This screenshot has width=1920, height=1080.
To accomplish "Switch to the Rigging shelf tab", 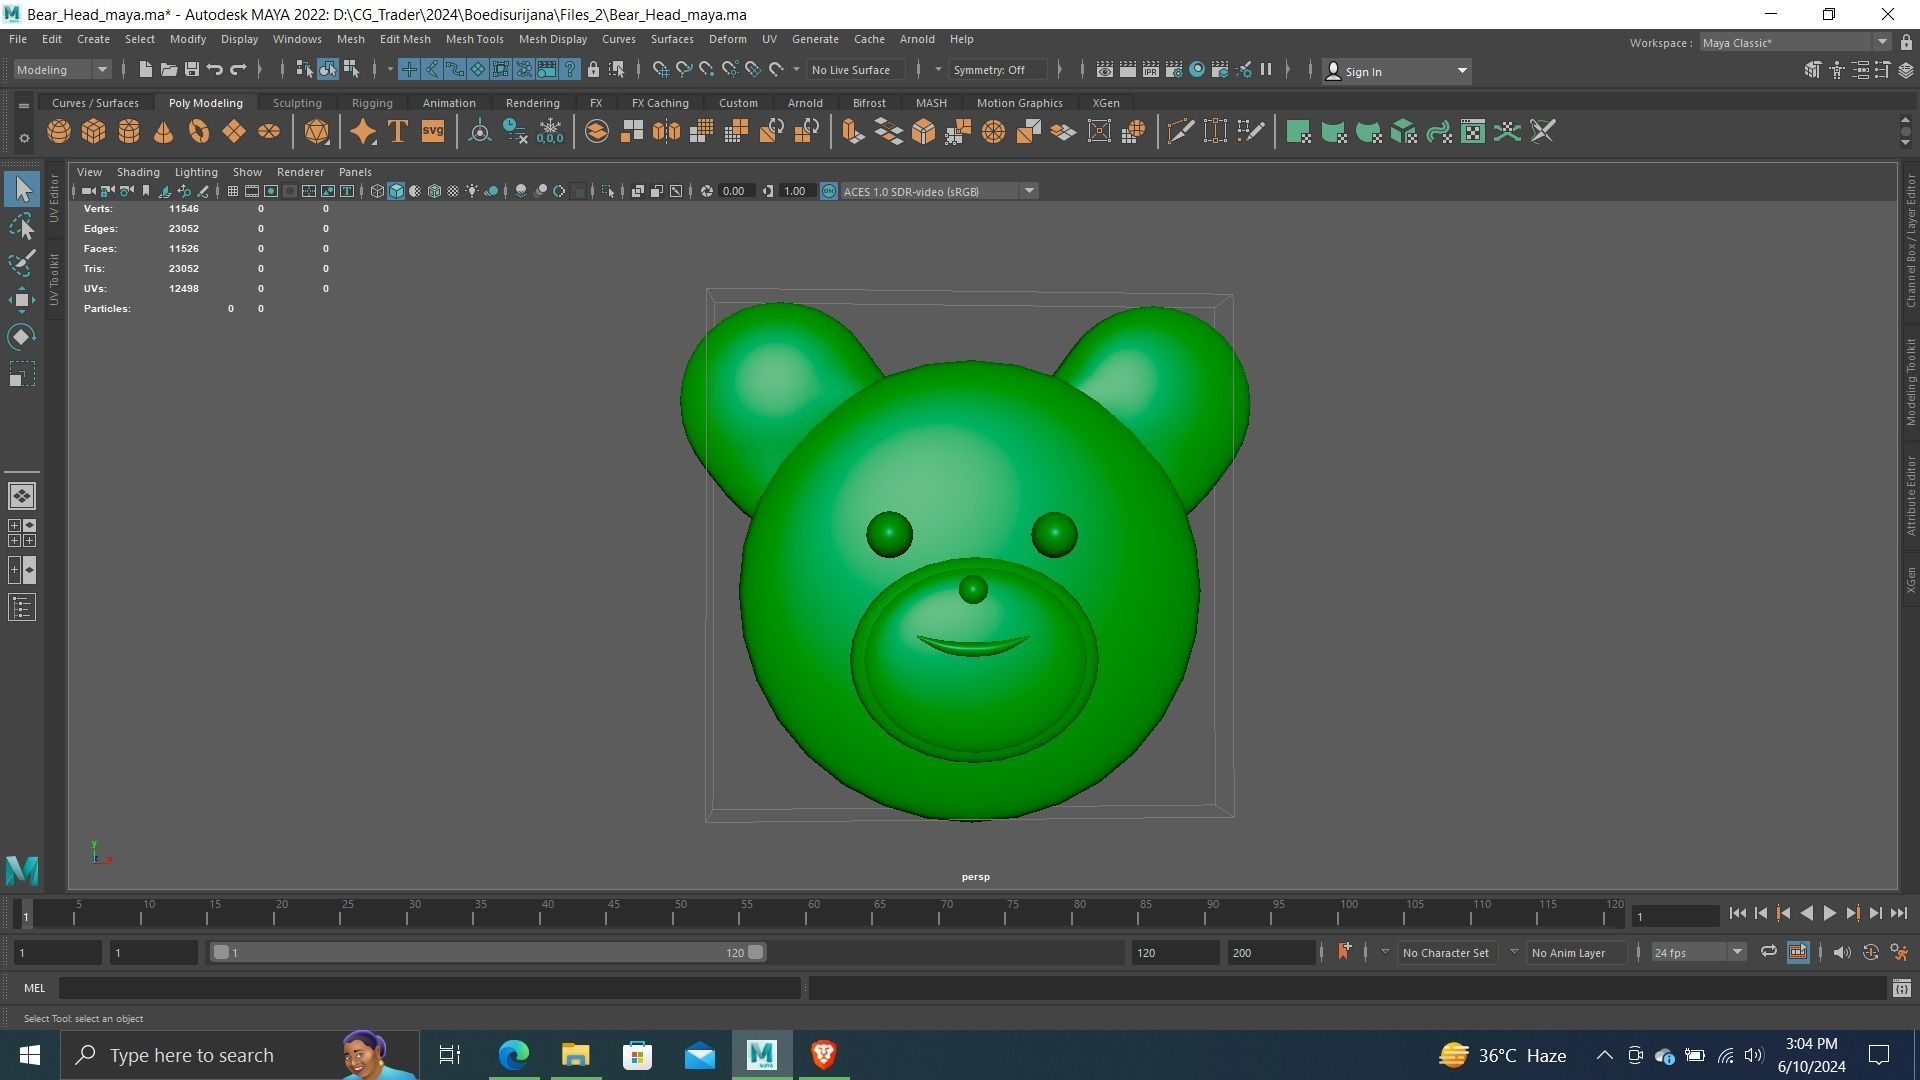I will pyautogui.click(x=372, y=103).
